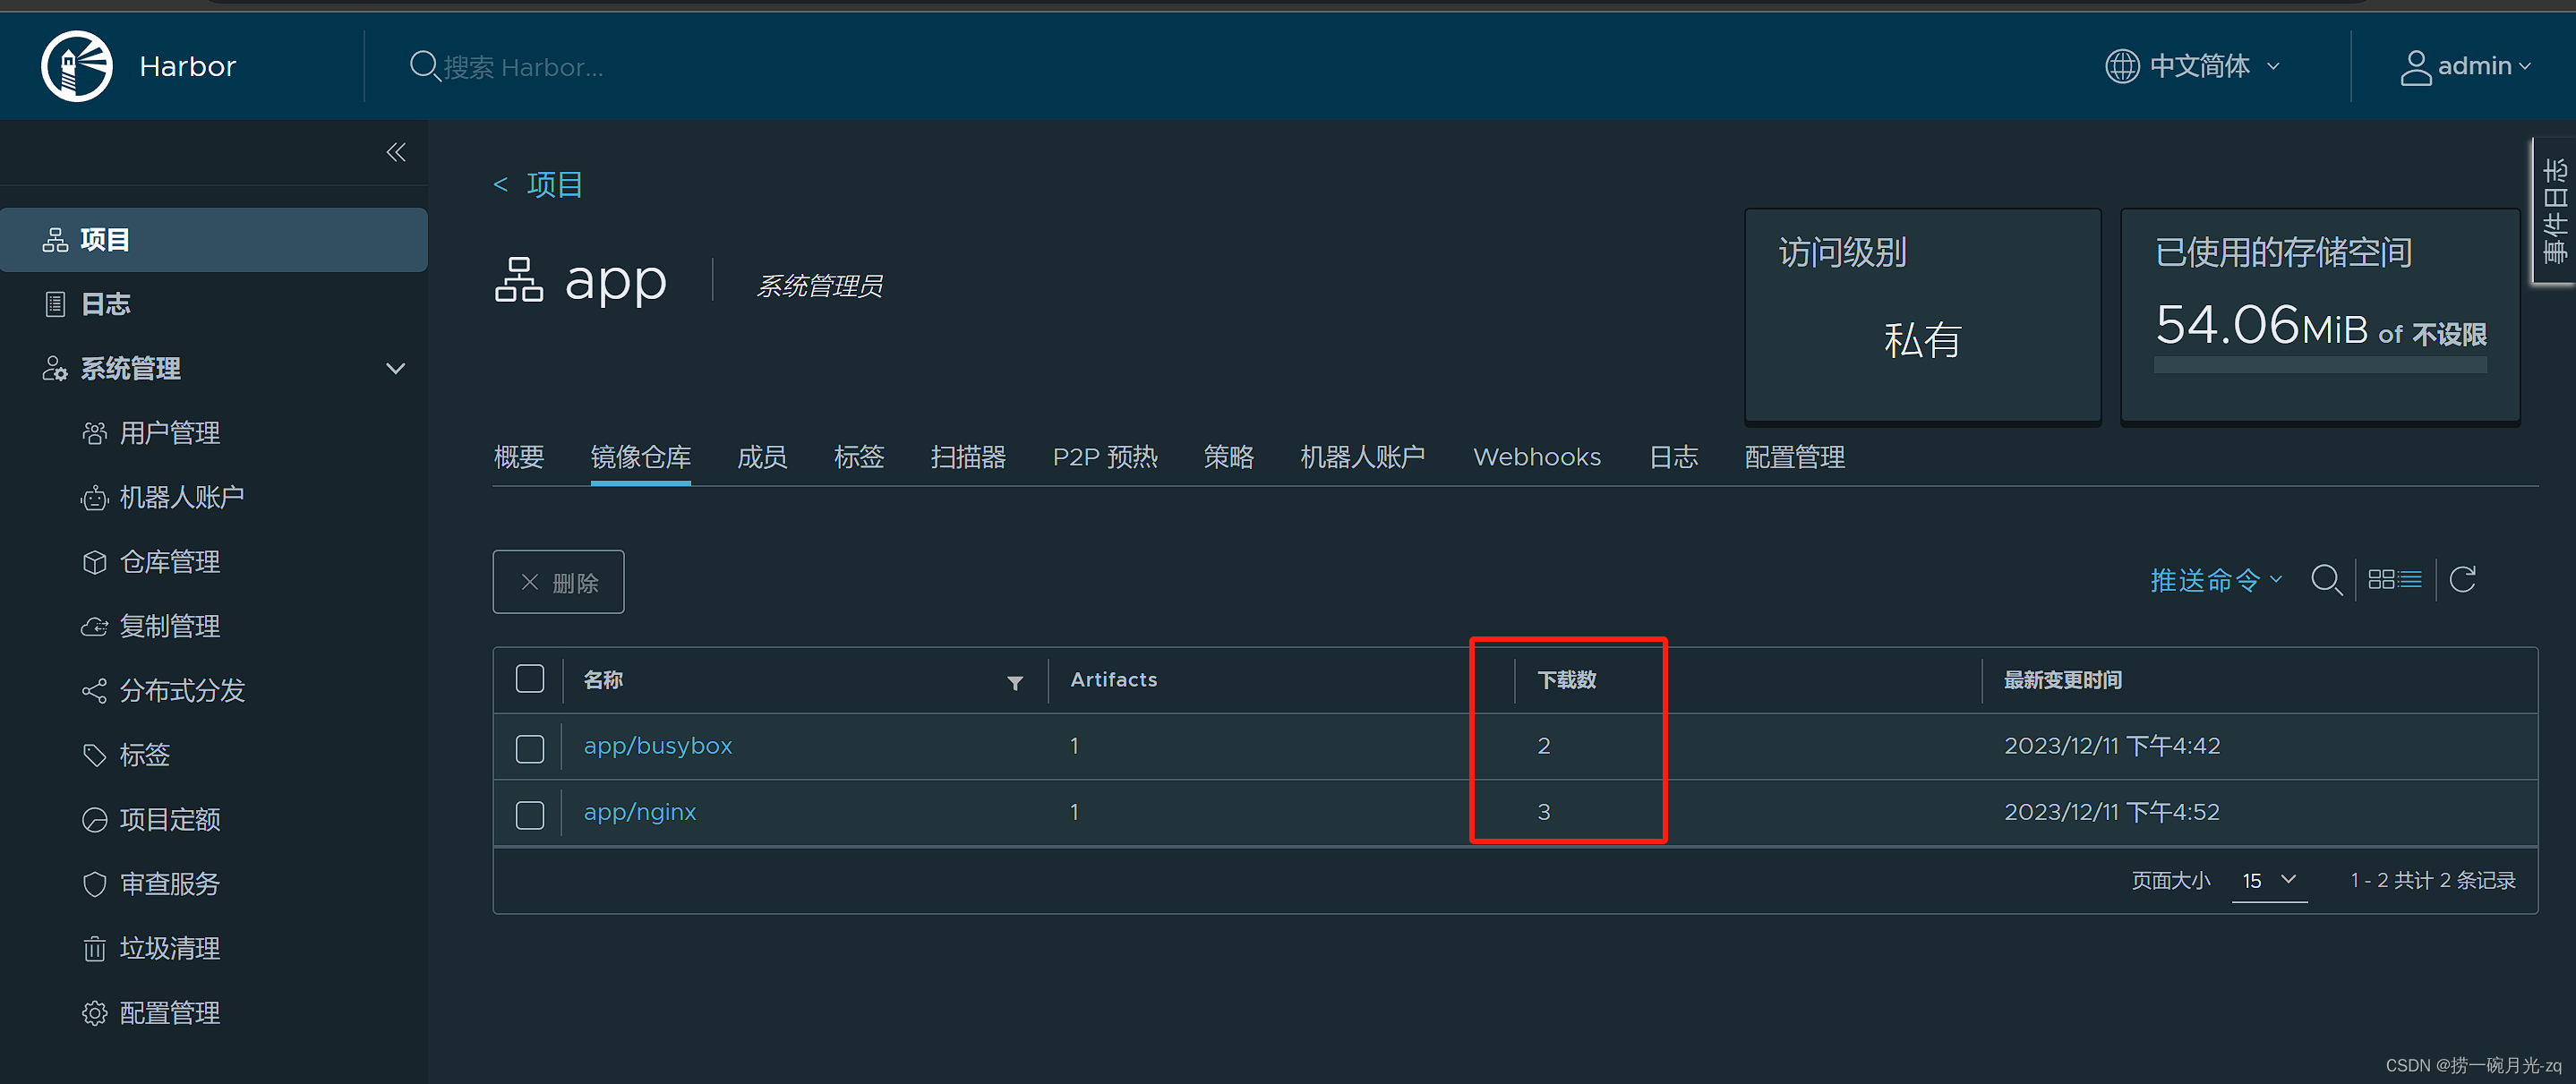
Task: Open the 事件日志 side panel tab
Action: click(x=2556, y=210)
